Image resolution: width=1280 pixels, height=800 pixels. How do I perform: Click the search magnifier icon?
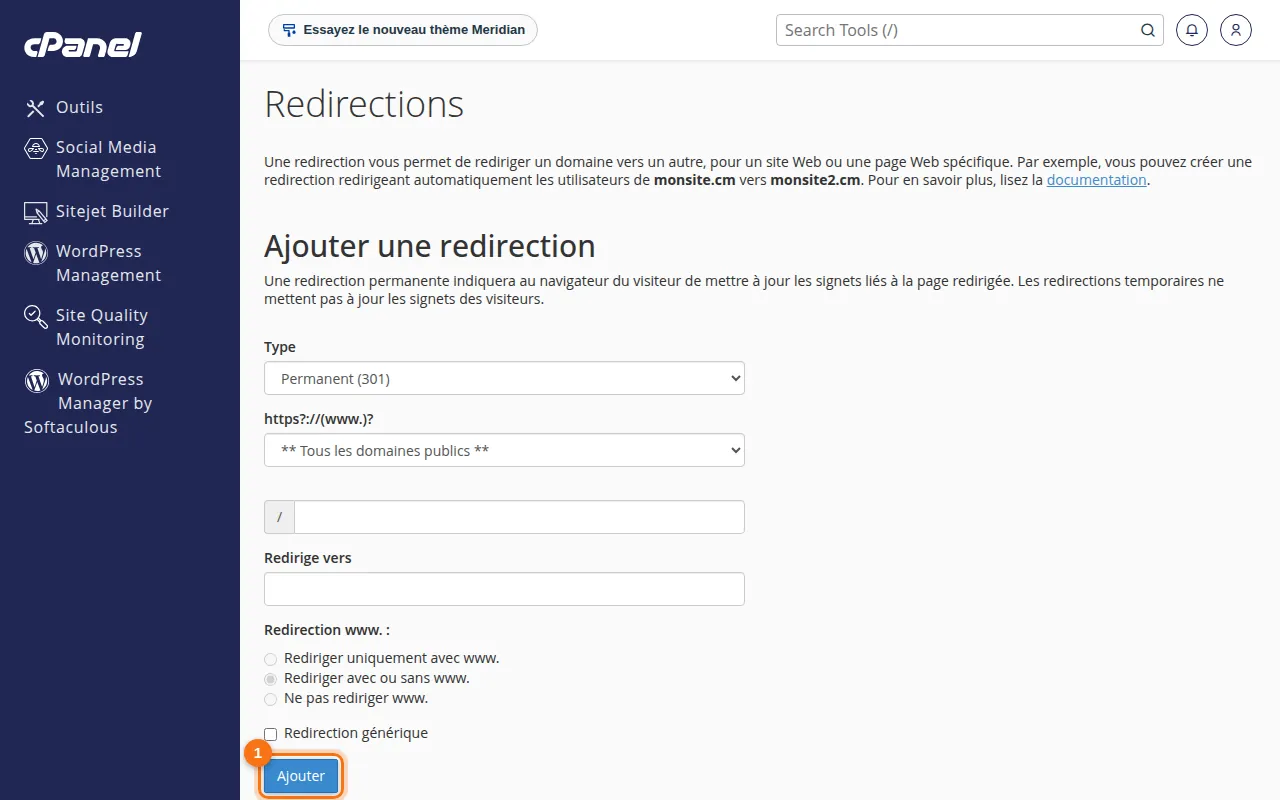tap(1148, 30)
